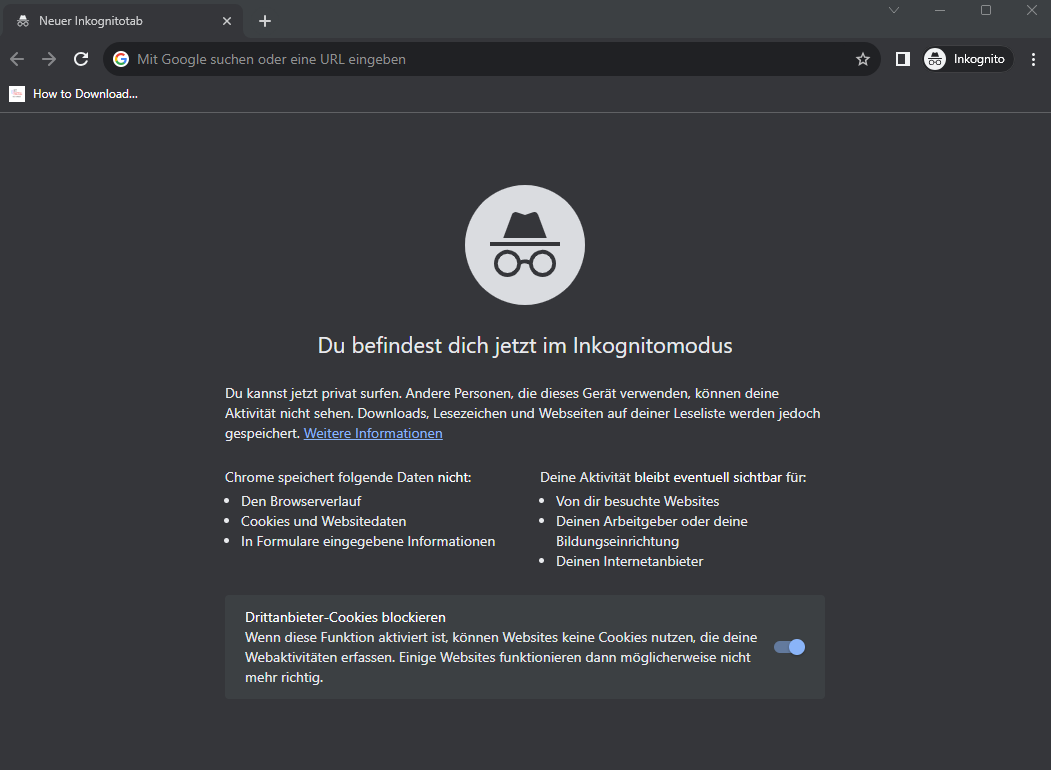The image size is (1051, 770).
Task: Bookmark this tab with the star icon
Action: (x=863, y=59)
